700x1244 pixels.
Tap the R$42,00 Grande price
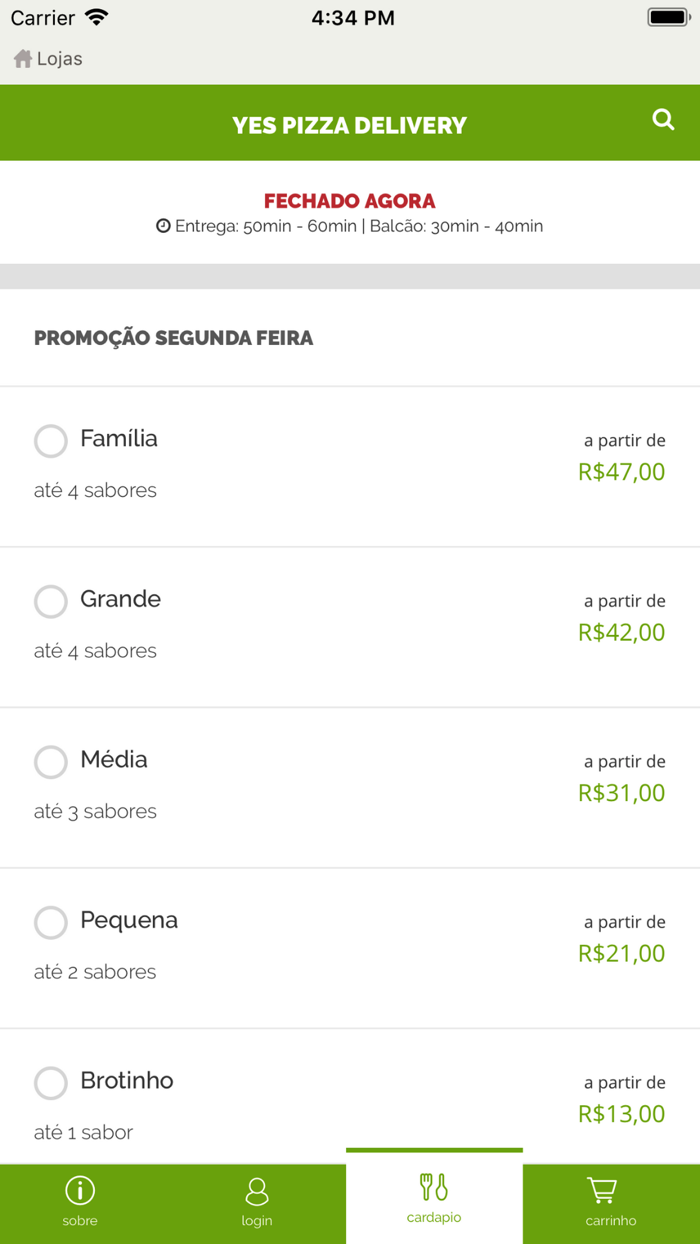tap(621, 632)
